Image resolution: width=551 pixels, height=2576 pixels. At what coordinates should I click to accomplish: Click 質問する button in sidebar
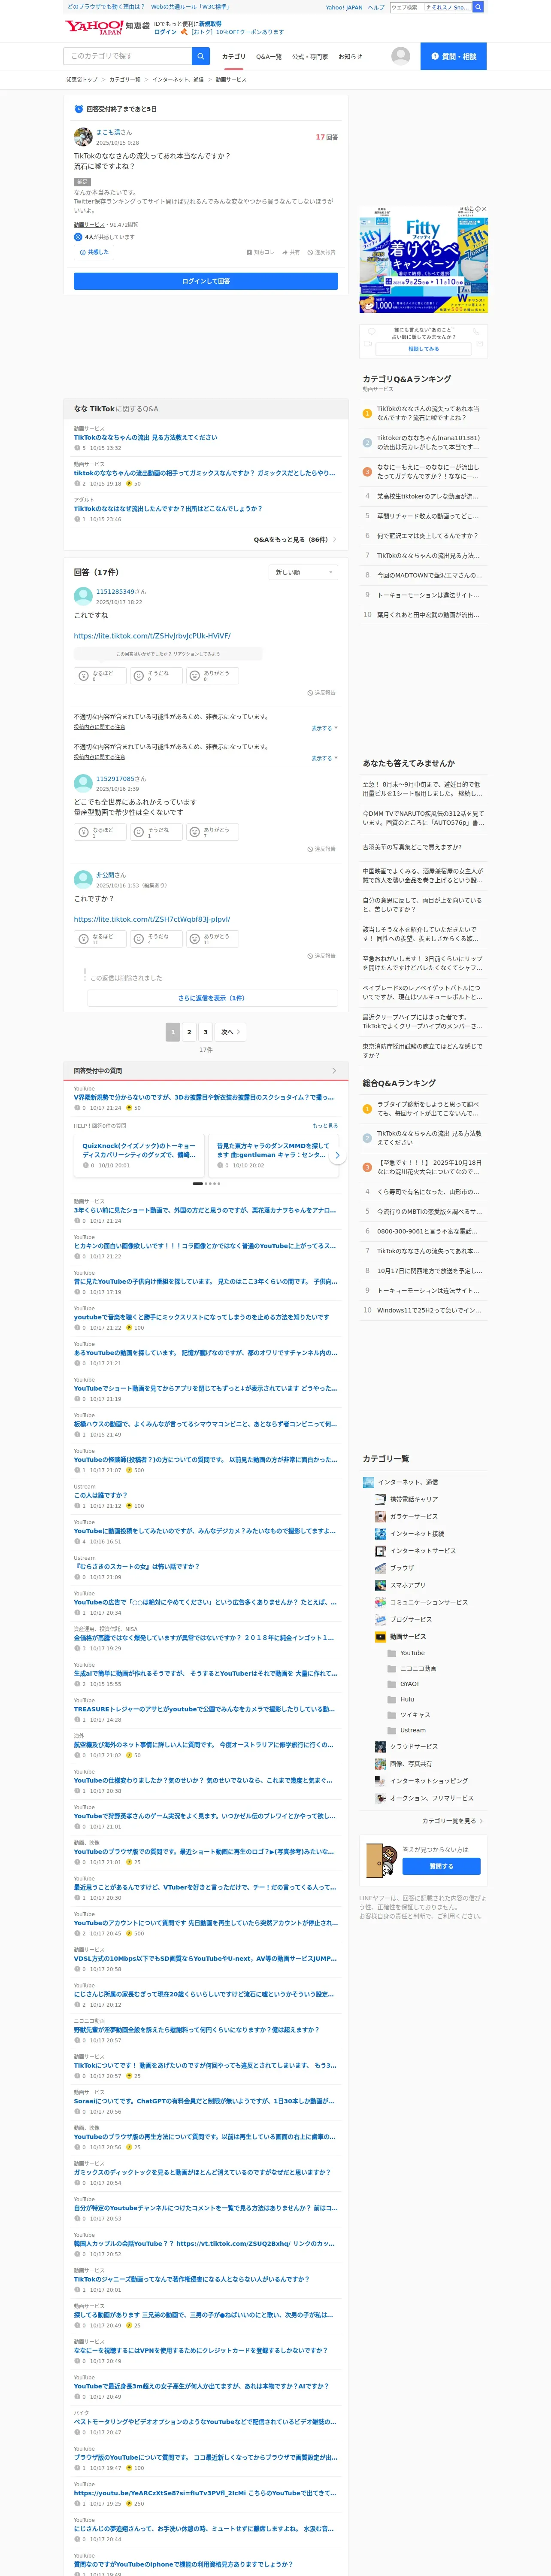pyautogui.click(x=441, y=1866)
